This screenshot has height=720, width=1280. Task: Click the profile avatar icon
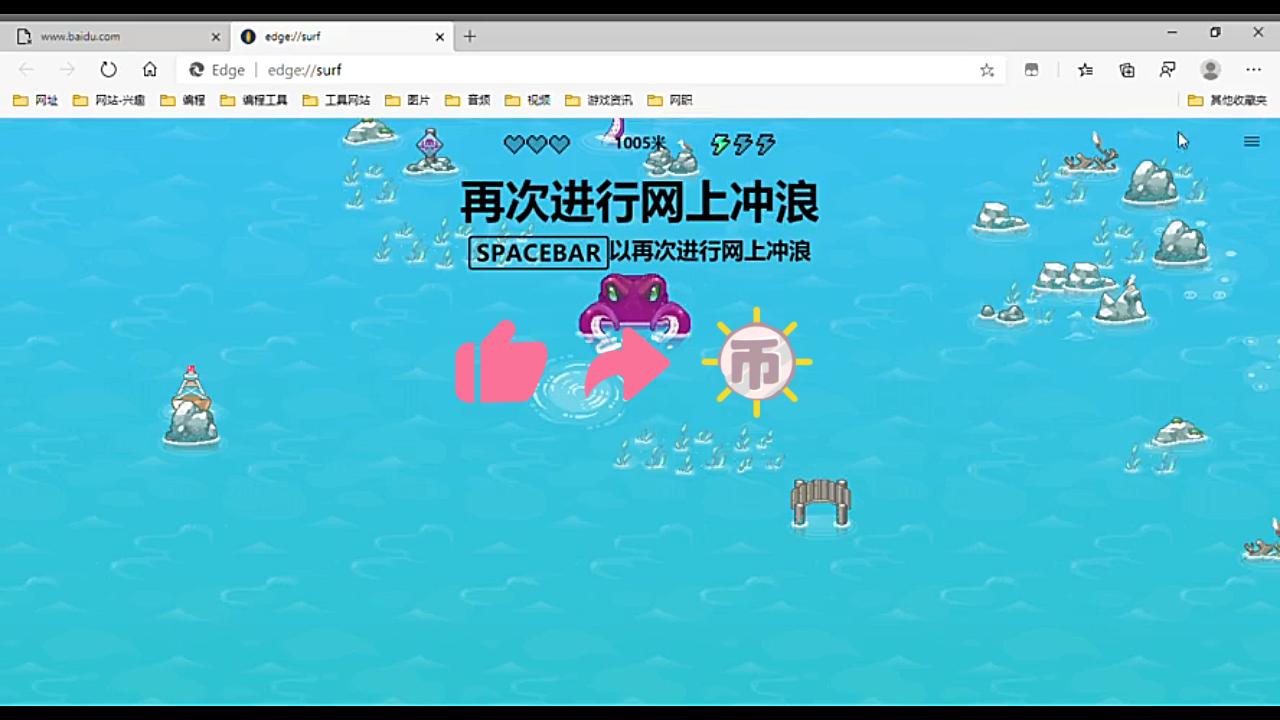[x=1210, y=70]
